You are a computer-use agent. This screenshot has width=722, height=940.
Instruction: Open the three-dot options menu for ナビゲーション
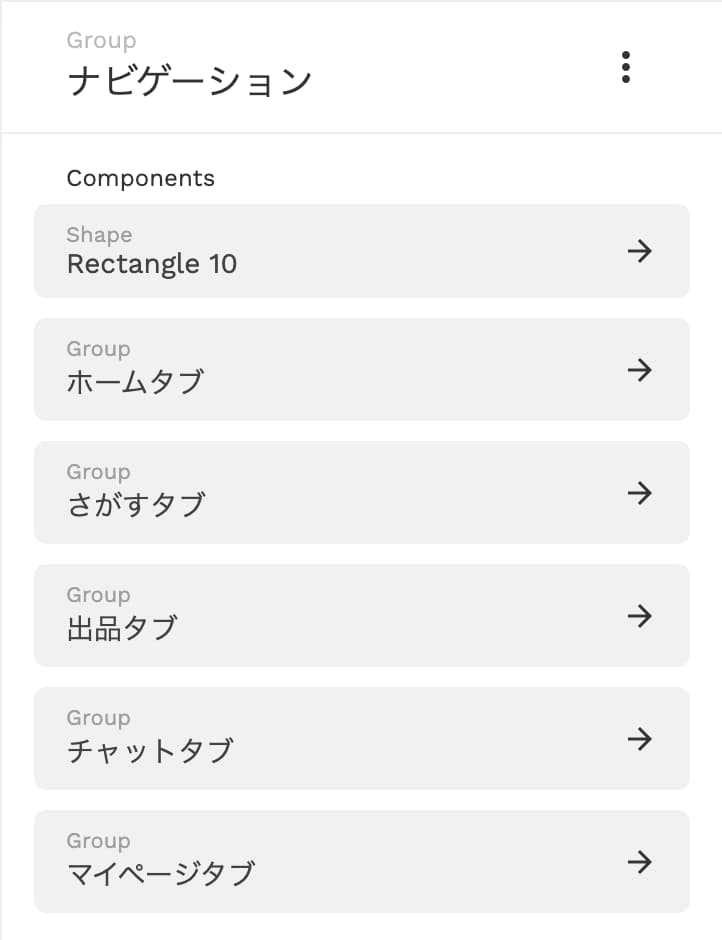click(x=625, y=67)
